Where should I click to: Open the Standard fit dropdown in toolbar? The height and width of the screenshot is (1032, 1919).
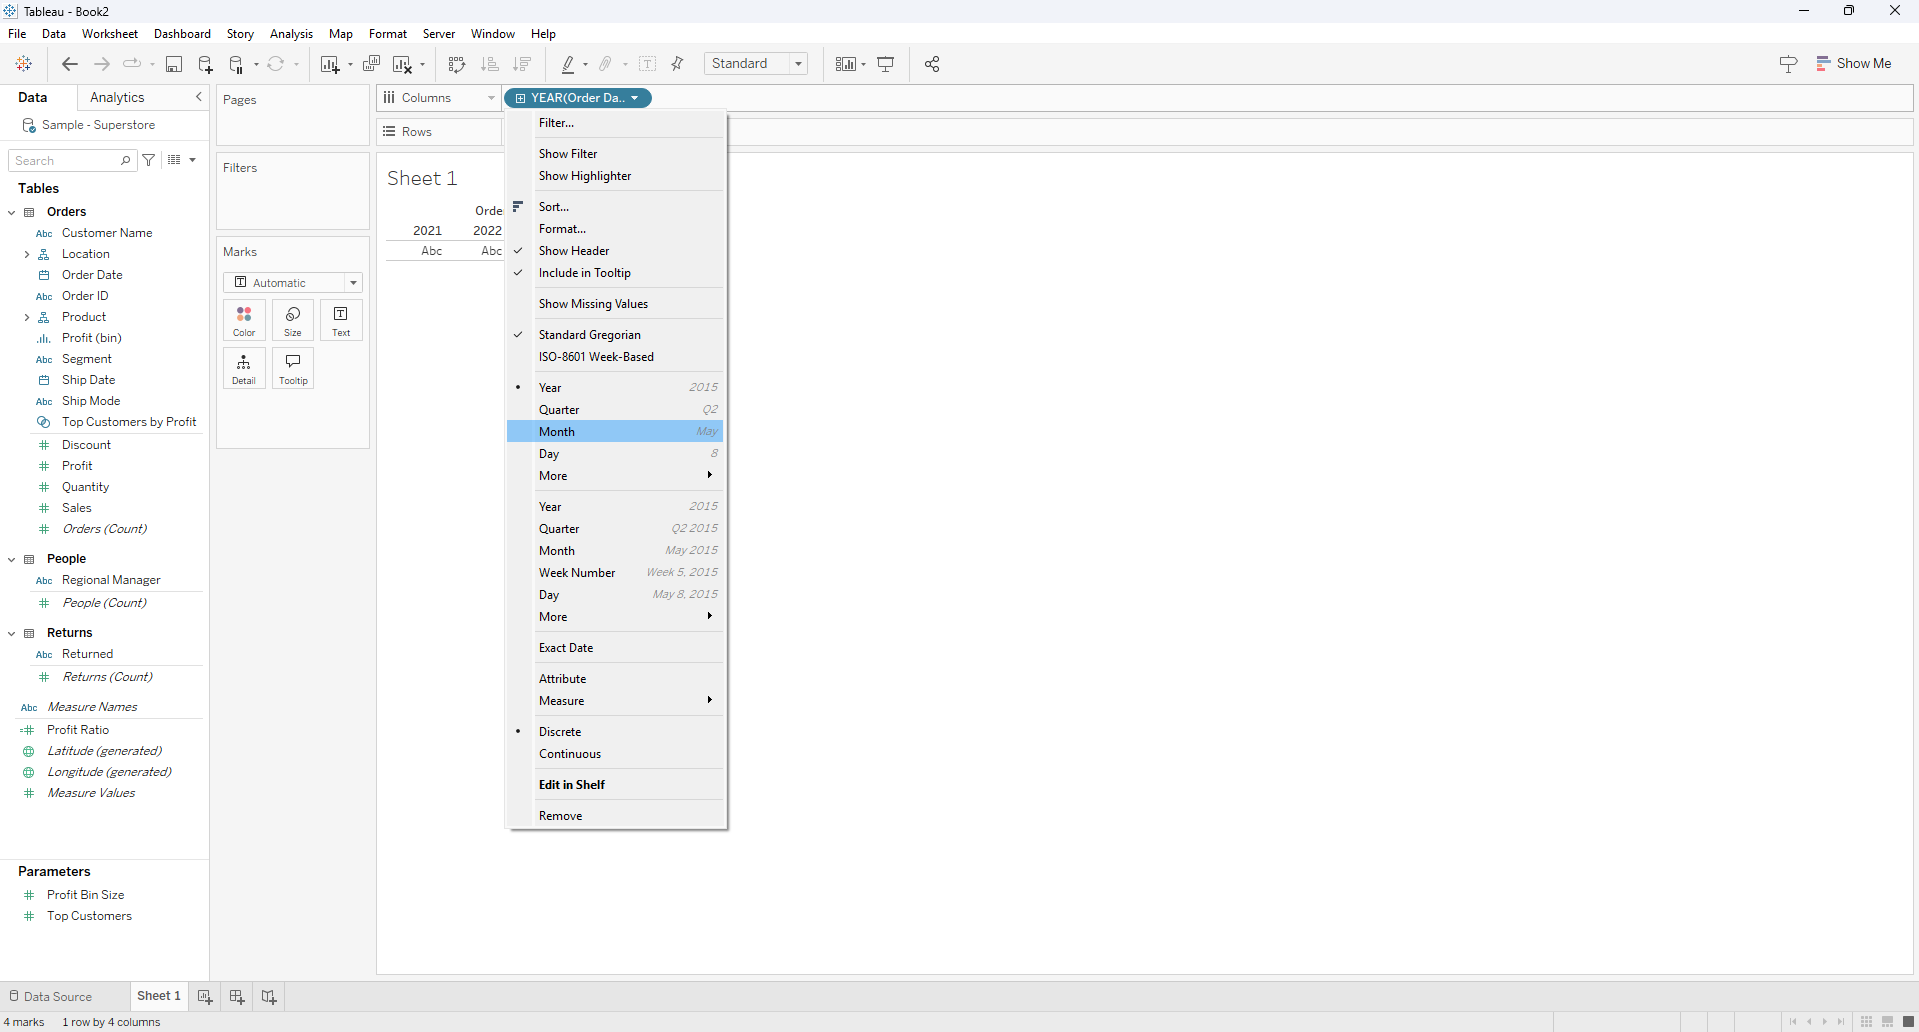[x=756, y=64]
